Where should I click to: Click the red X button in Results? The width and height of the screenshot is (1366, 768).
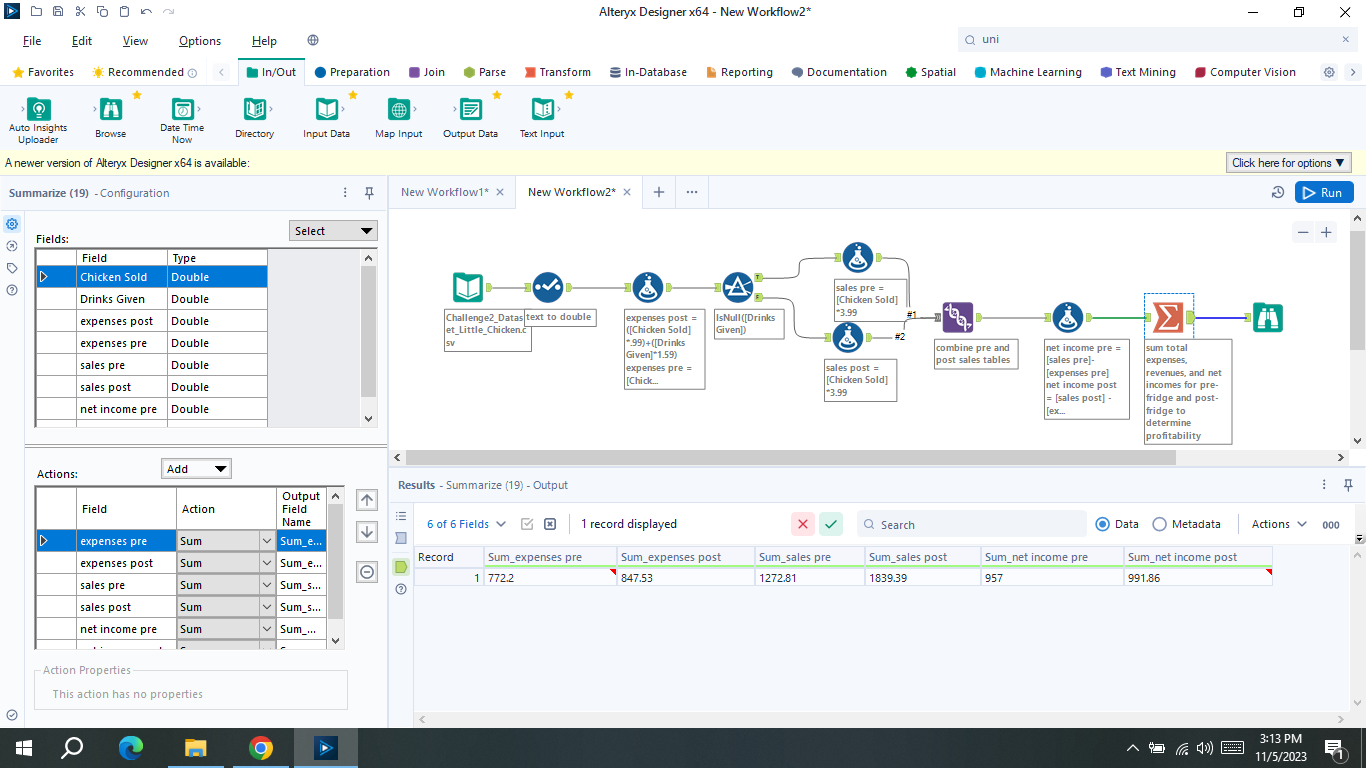pos(802,524)
